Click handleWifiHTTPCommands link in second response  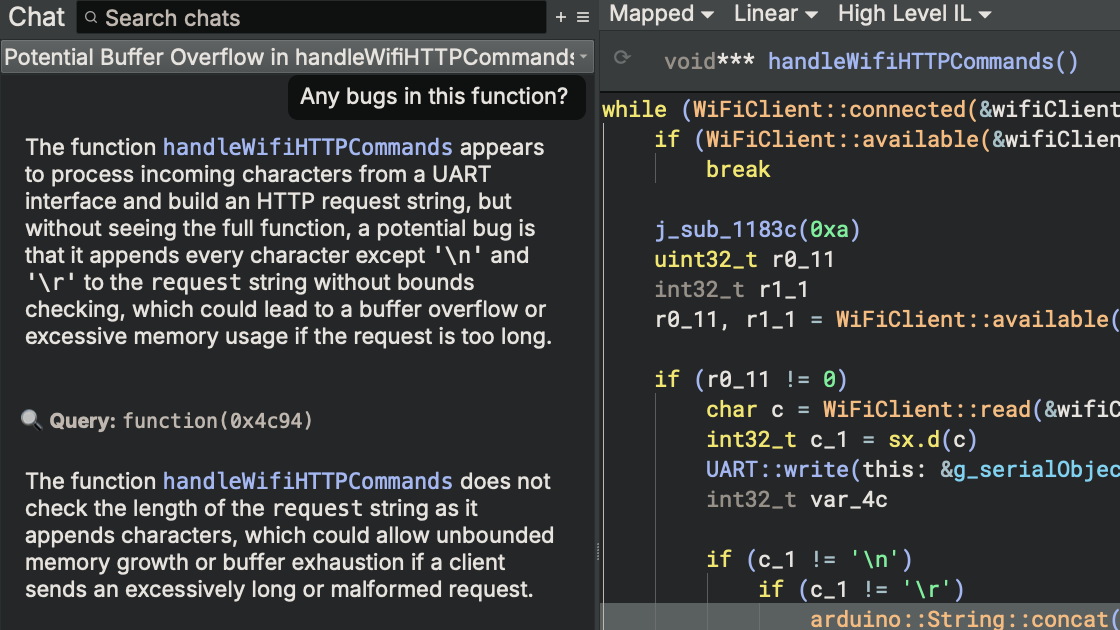(x=308, y=481)
